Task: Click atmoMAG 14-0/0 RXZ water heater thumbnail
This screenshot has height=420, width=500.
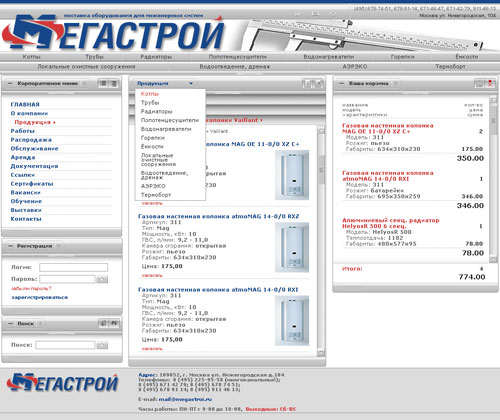Action: click(x=292, y=247)
